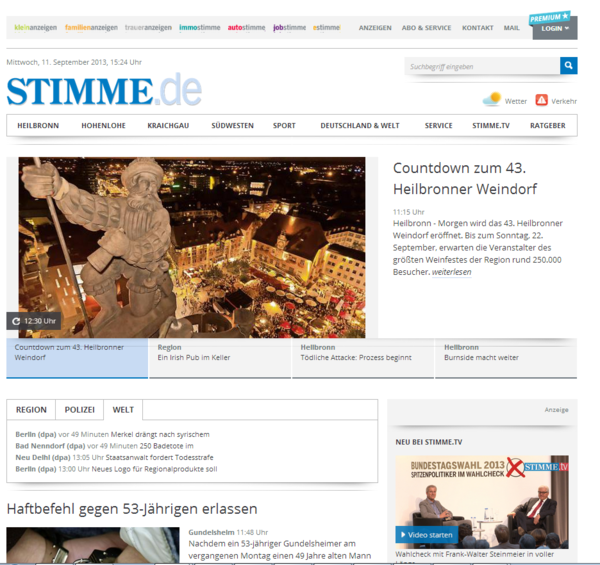Image resolution: width=600 pixels, height=565 pixels.
Task: Switch to the REGION tab
Action: pyautogui.click(x=31, y=410)
